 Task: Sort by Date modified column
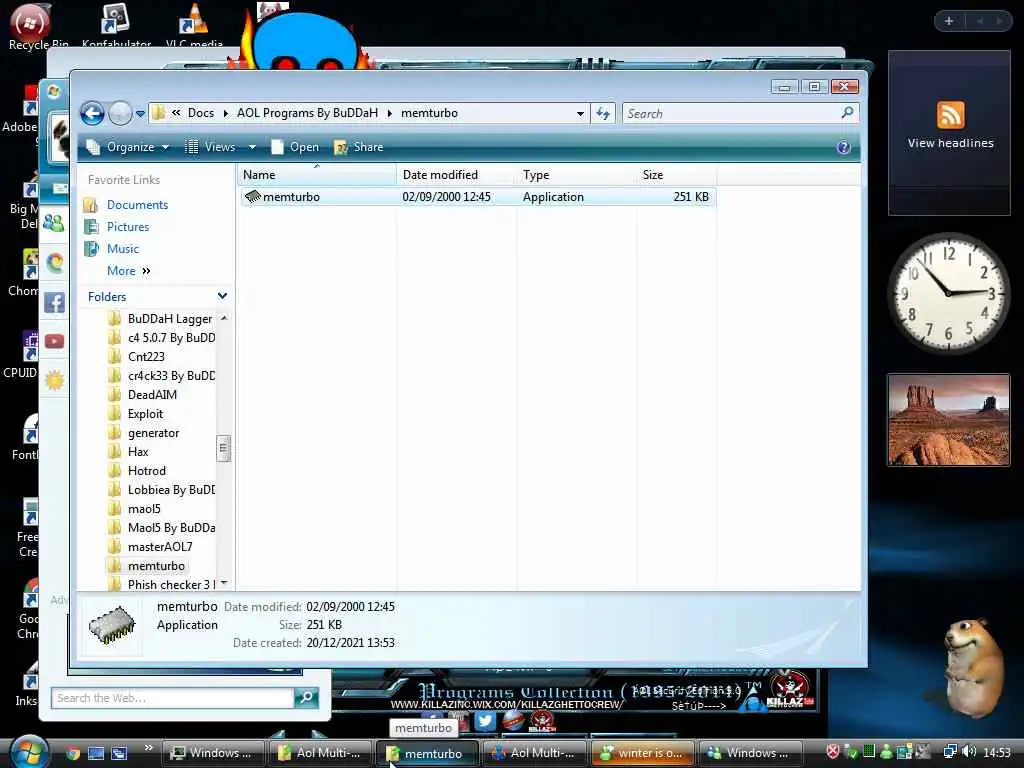pyautogui.click(x=456, y=175)
